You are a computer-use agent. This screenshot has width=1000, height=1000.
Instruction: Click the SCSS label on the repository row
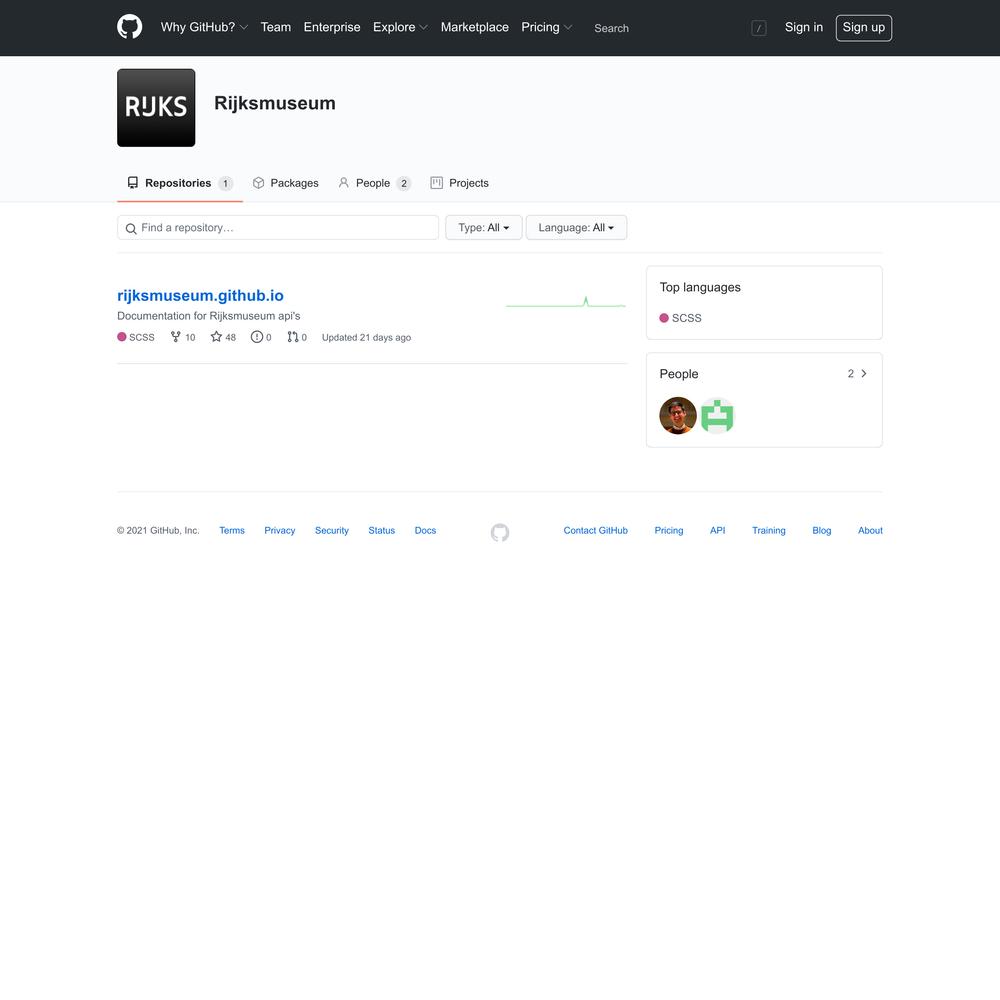point(136,337)
